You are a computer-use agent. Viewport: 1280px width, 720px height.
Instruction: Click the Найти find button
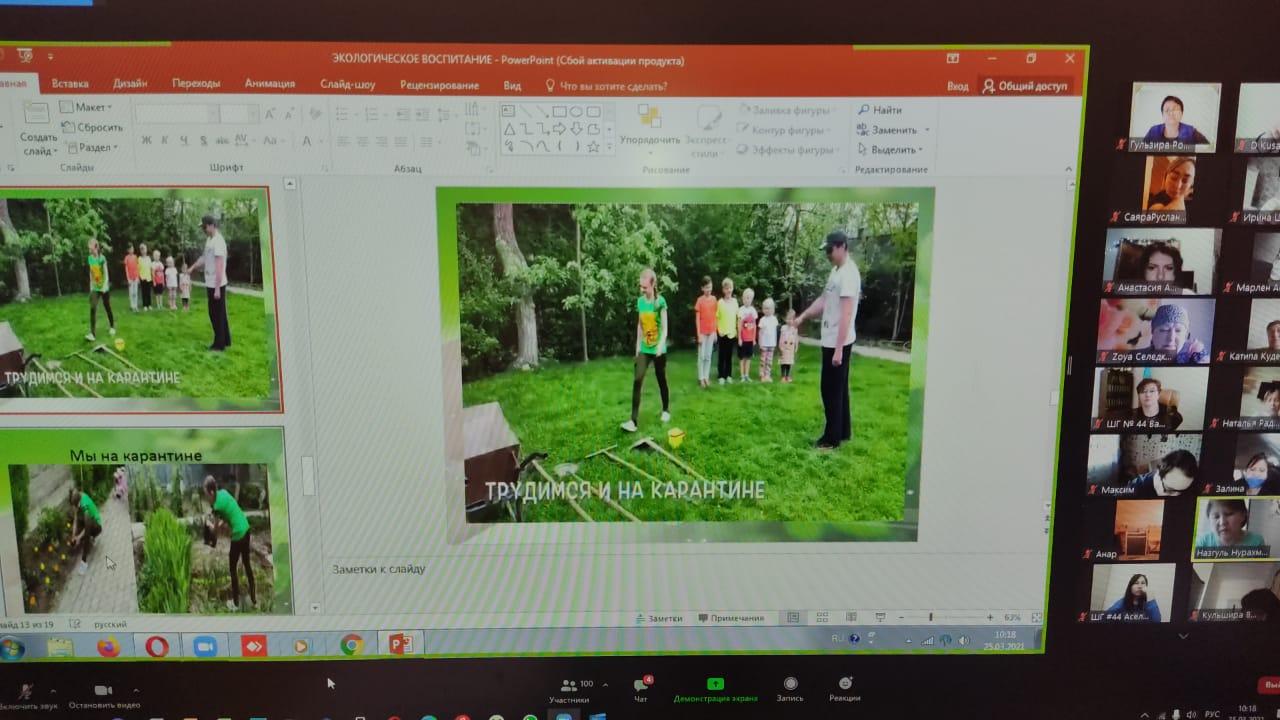click(880, 110)
